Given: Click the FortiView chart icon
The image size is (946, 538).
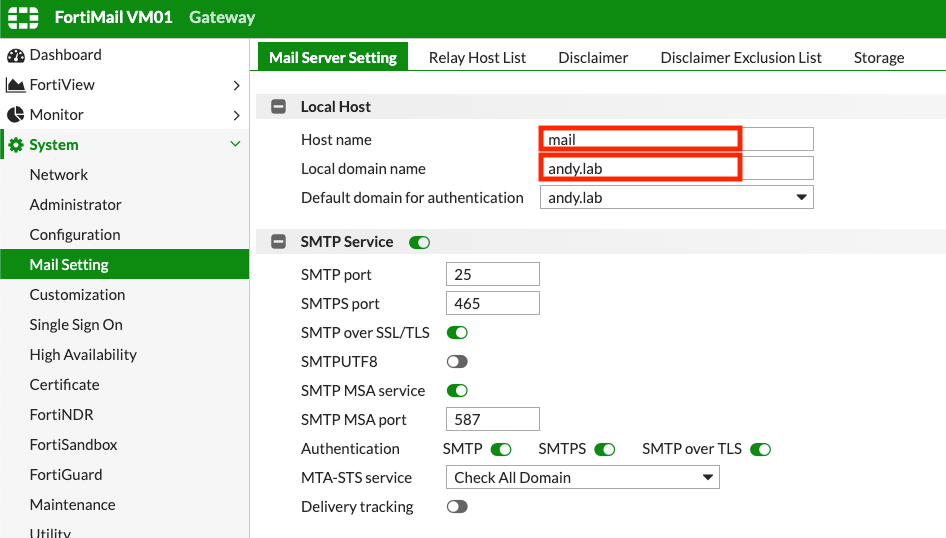Looking at the screenshot, I should point(15,85).
